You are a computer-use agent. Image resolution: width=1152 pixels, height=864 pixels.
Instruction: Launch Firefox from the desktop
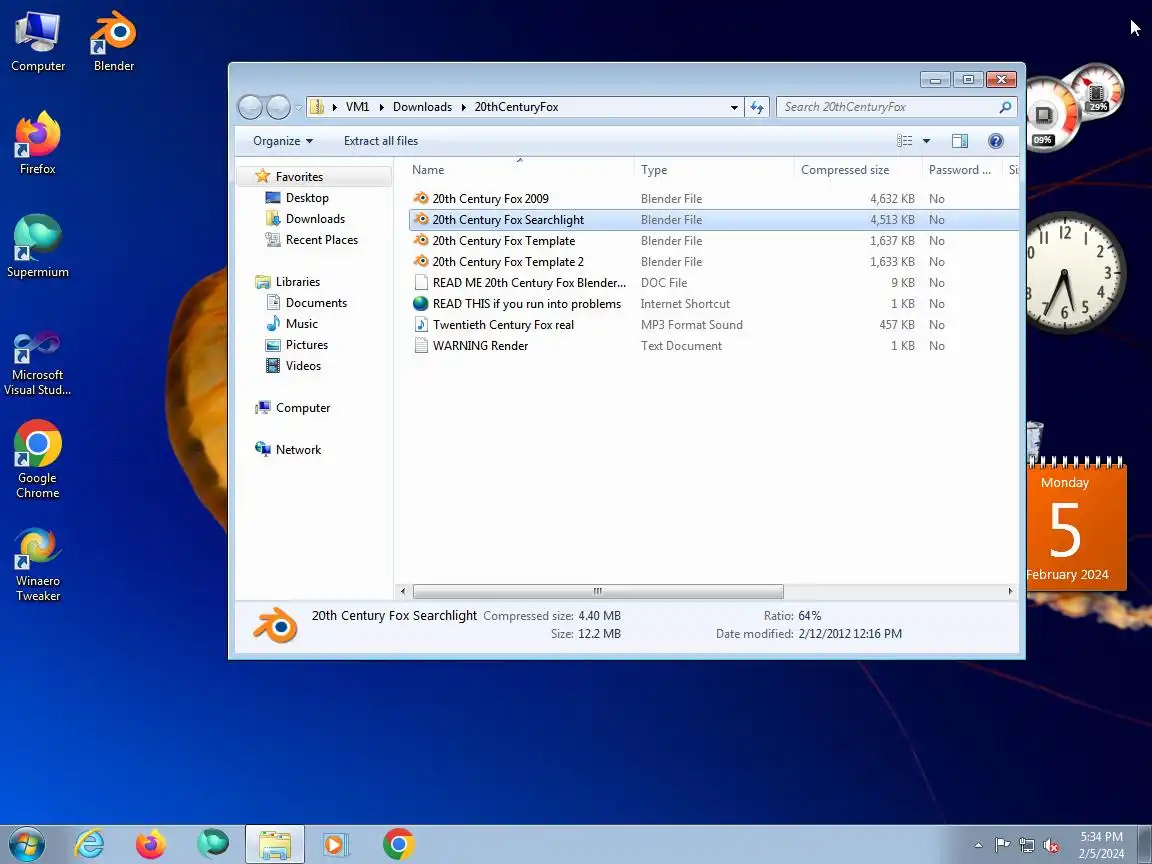(x=37, y=144)
